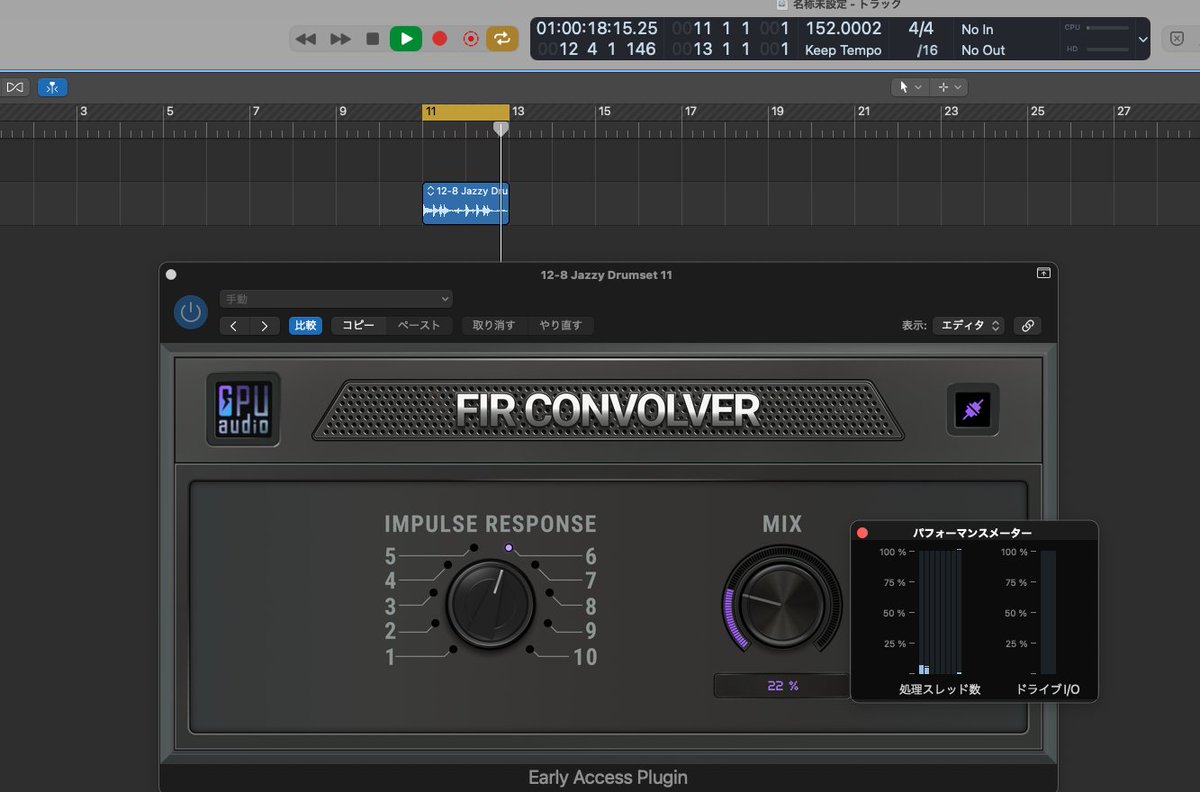Click the tempo value 152.0002
Screen dimensions: 1200x792
pos(843,29)
